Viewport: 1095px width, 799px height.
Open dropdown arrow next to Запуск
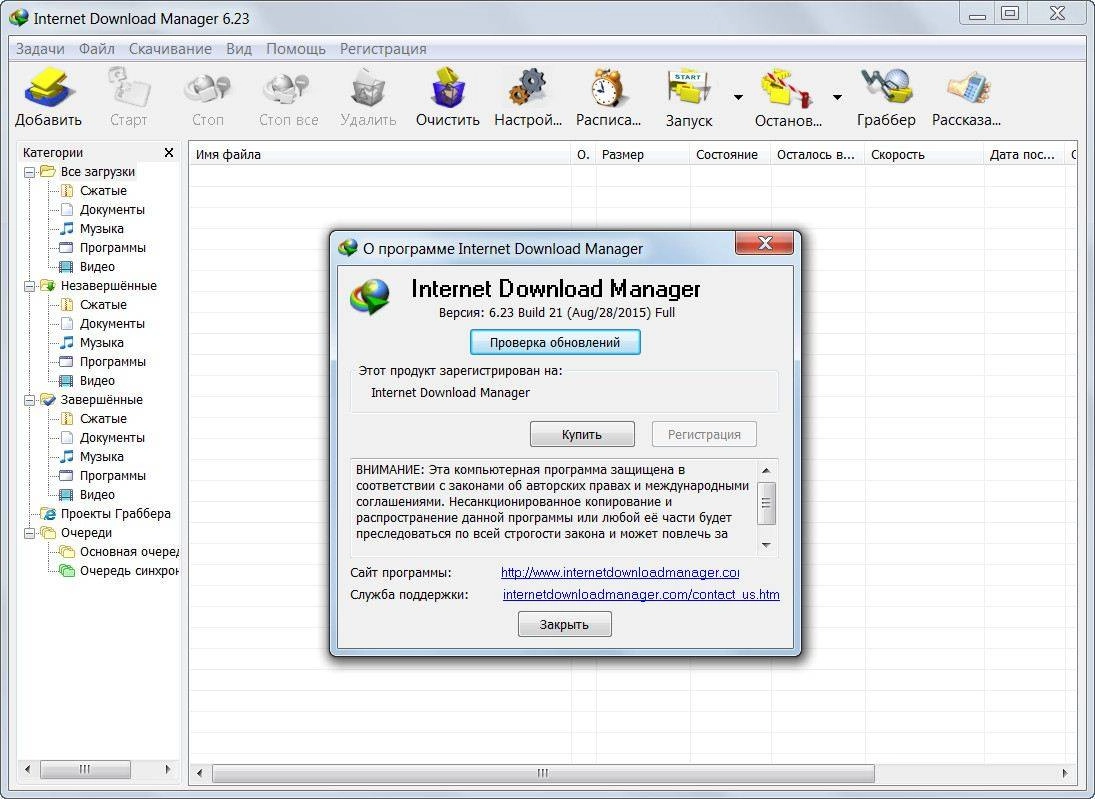point(738,97)
